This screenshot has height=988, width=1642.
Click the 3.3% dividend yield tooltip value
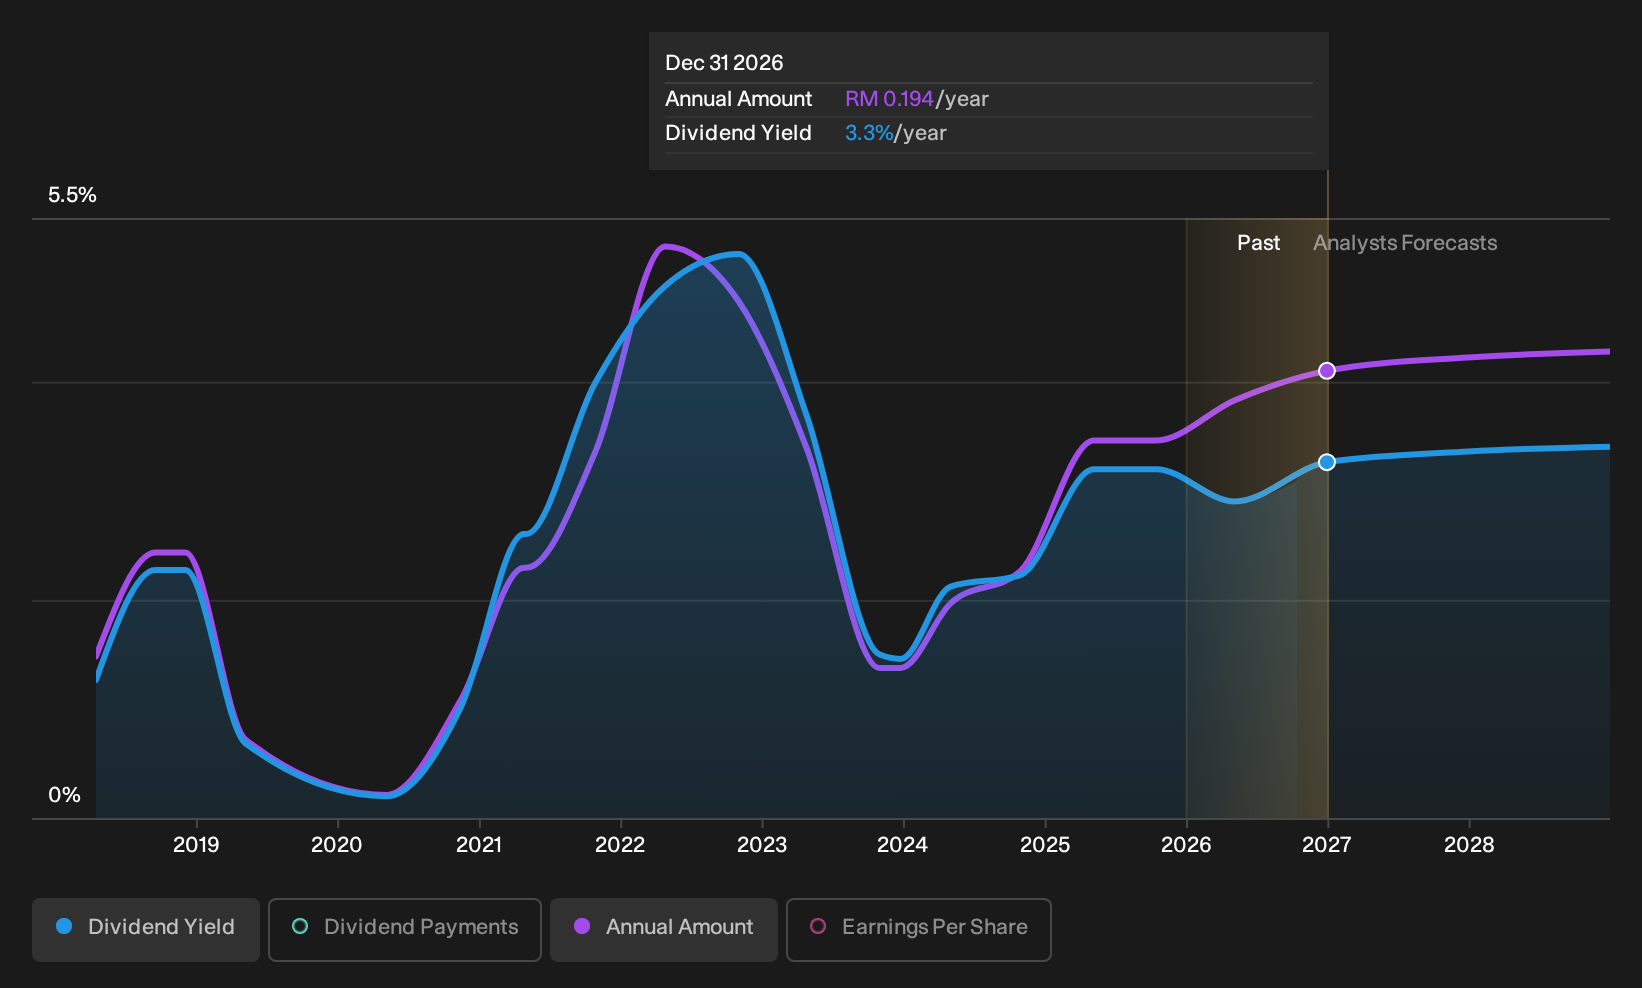click(x=869, y=133)
